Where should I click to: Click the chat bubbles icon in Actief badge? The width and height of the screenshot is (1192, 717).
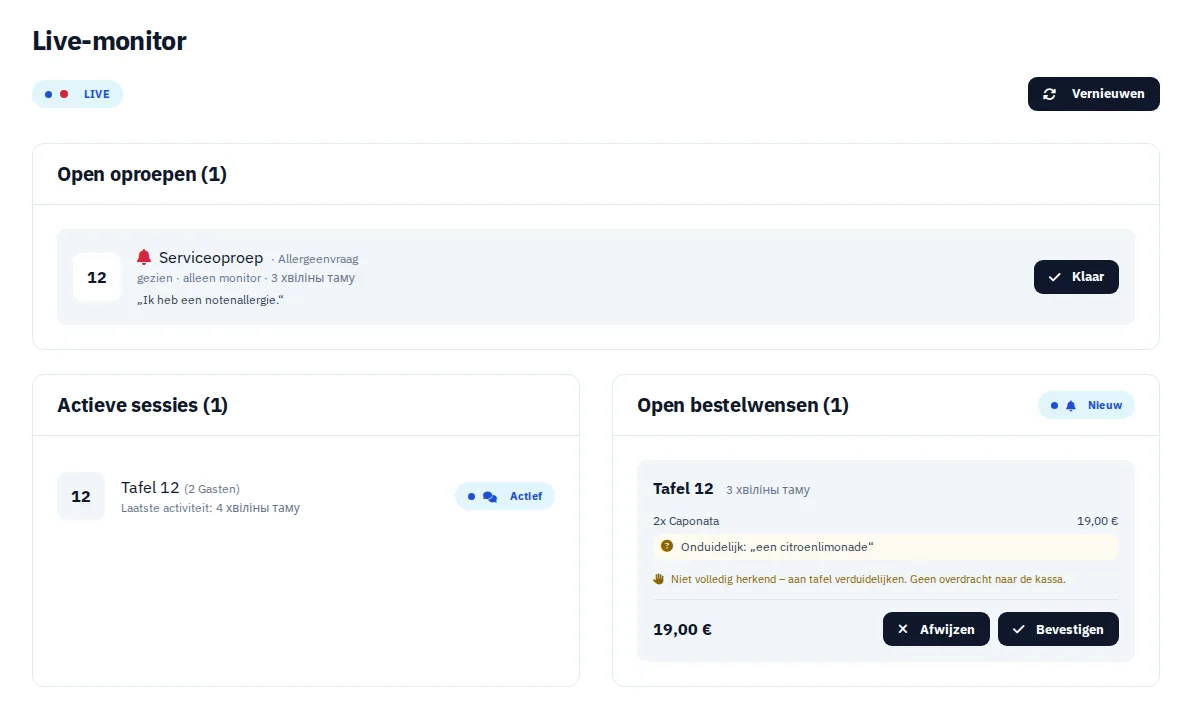(490, 497)
